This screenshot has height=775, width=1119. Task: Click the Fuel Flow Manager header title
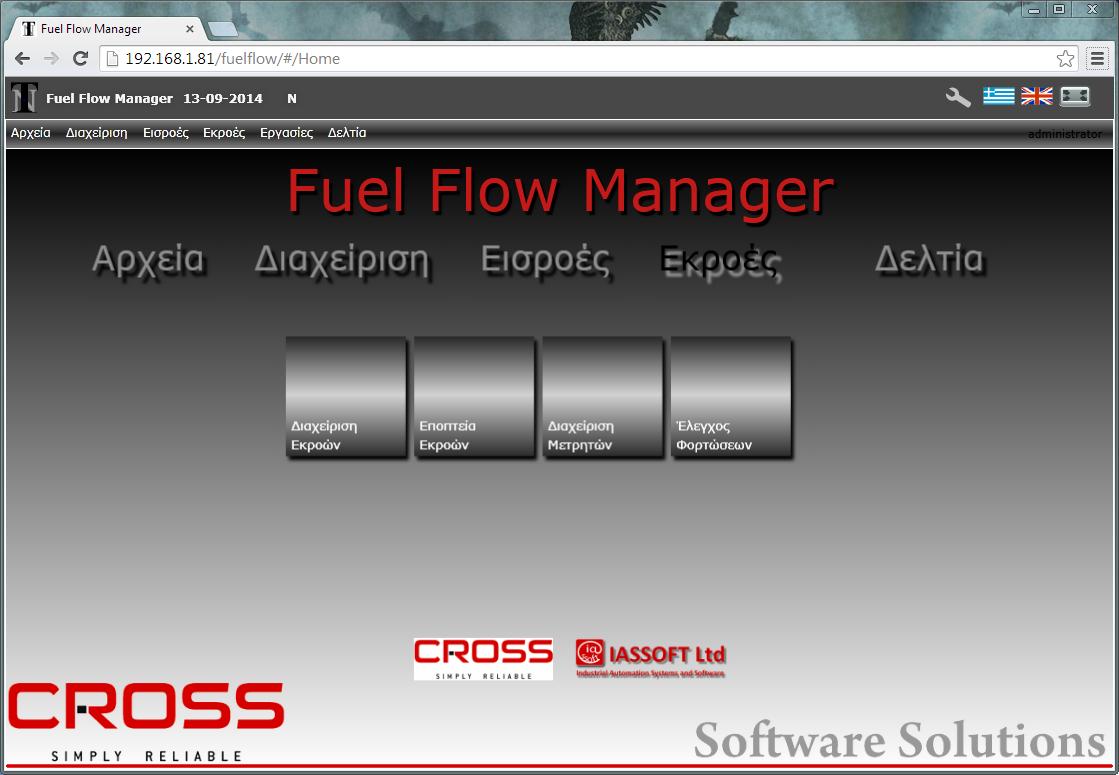[x=109, y=98]
